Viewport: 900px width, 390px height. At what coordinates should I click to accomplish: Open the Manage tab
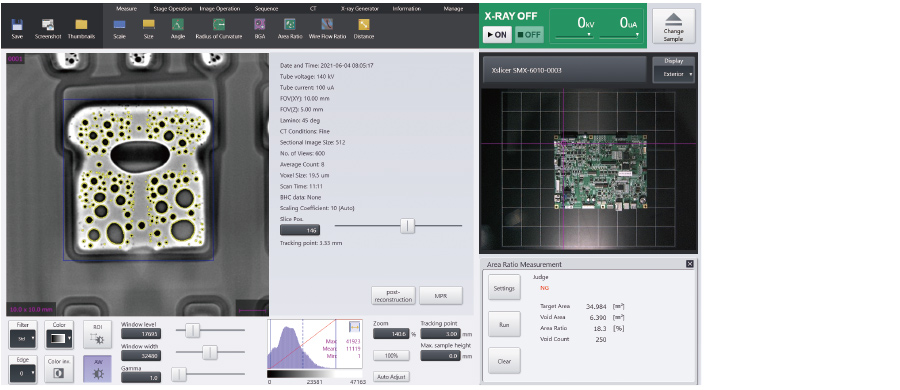tap(453, 9)
